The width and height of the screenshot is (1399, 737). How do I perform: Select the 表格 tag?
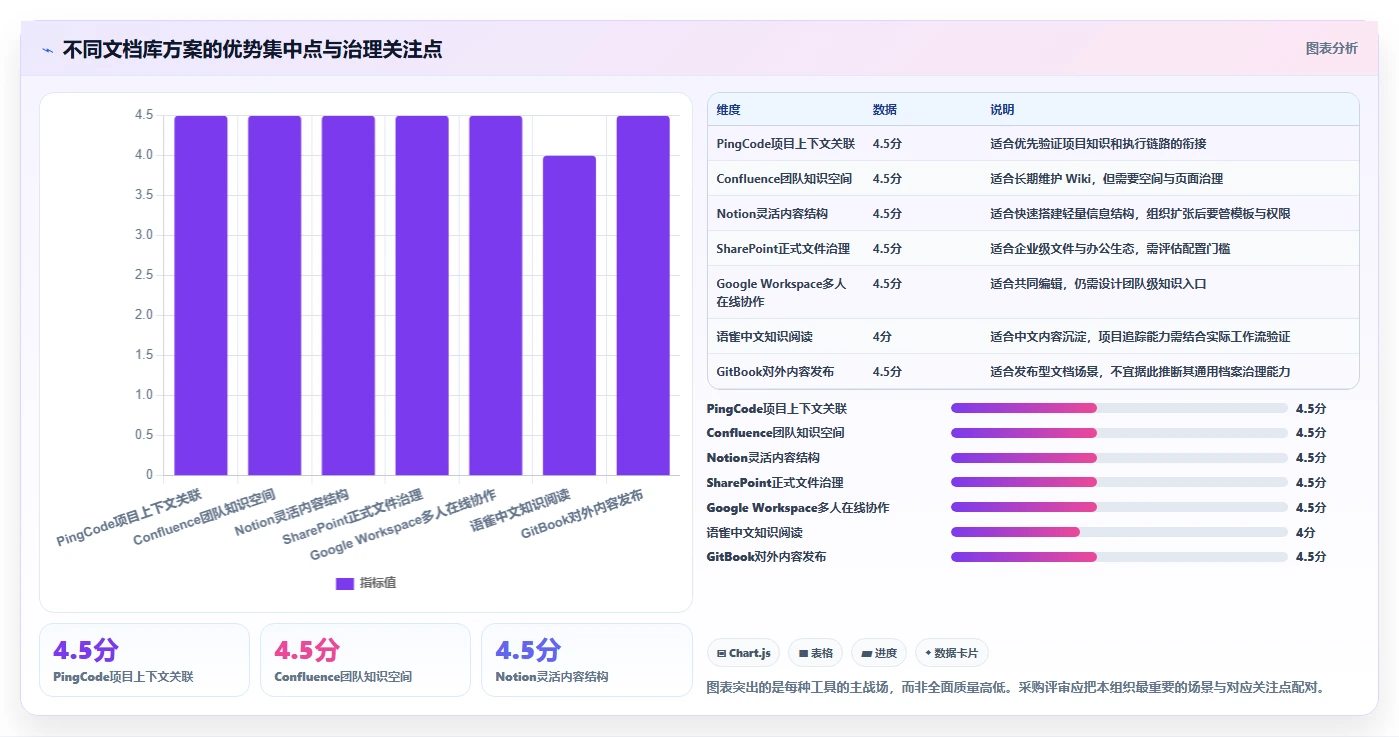point(816,653)
